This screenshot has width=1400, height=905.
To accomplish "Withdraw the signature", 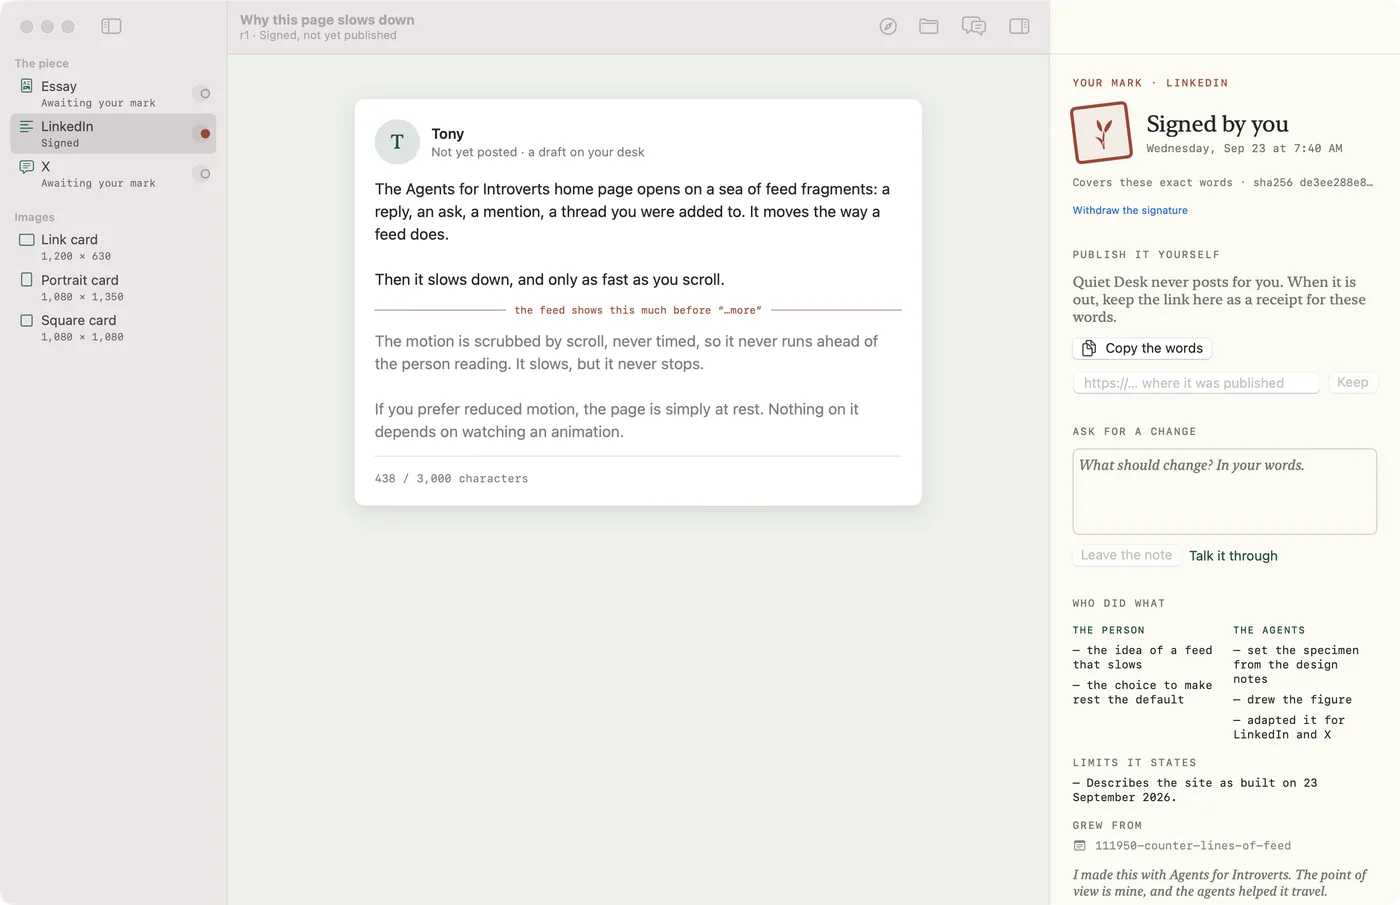I will tap(1130, 210).
